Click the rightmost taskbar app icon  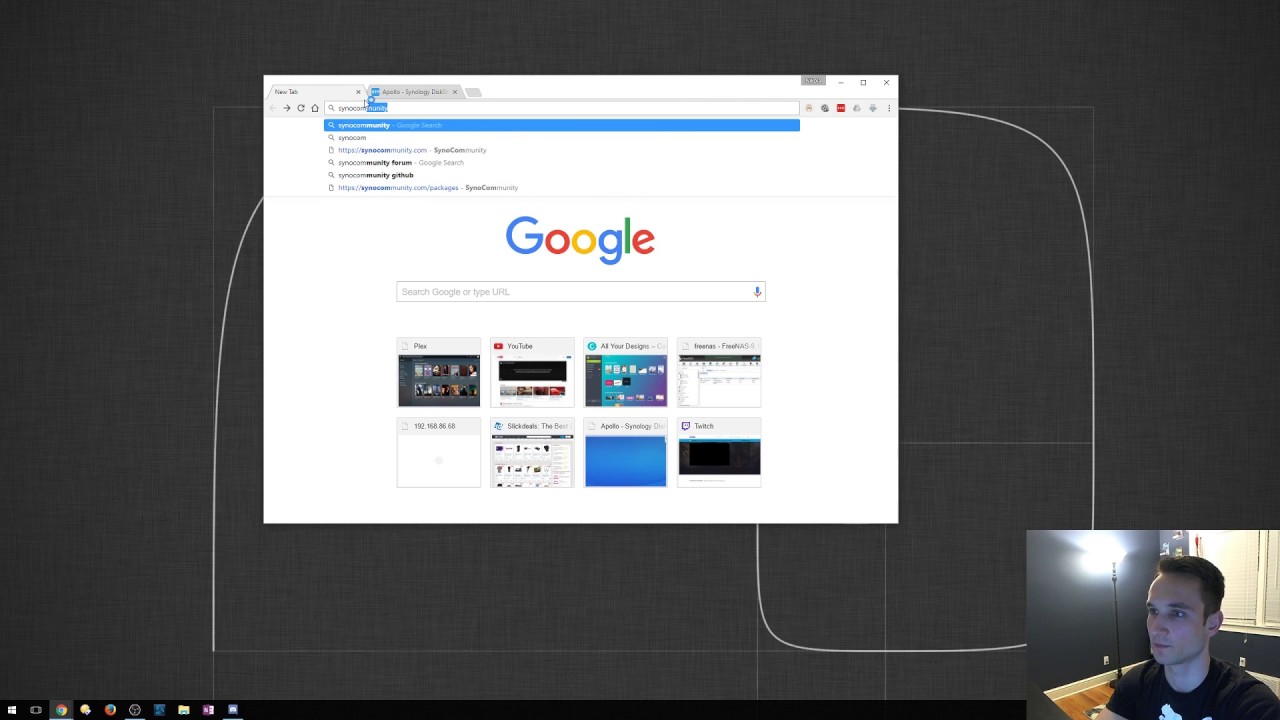pyautogui.click(x=233, y=710)
